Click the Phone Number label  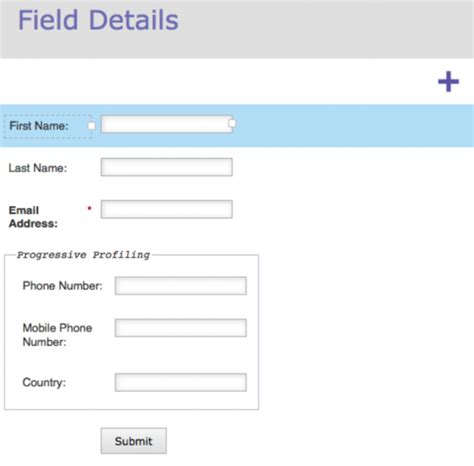click(x=62, y=286)
